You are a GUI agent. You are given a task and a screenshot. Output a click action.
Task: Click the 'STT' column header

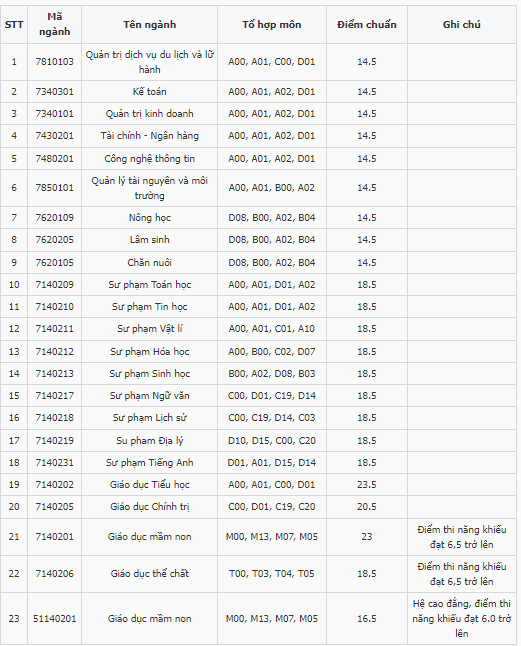coord(14,25)
